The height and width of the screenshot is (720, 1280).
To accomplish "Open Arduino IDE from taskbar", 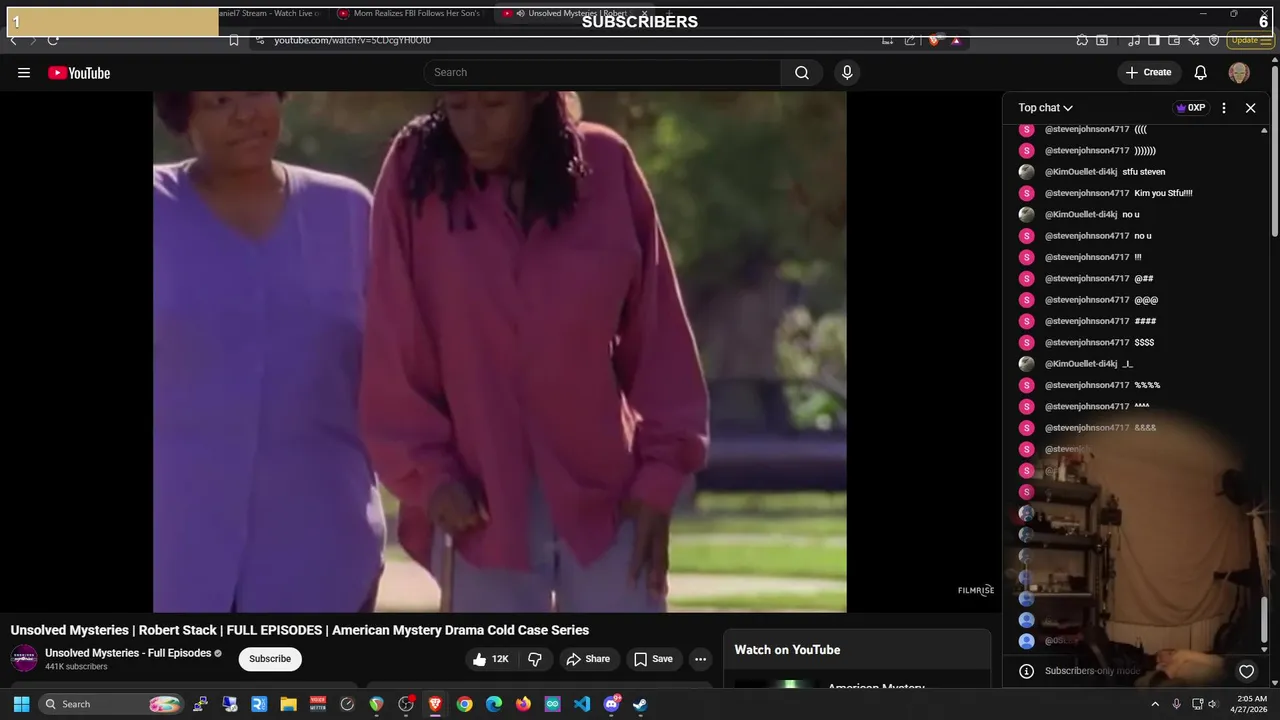I will coord(552,704).
